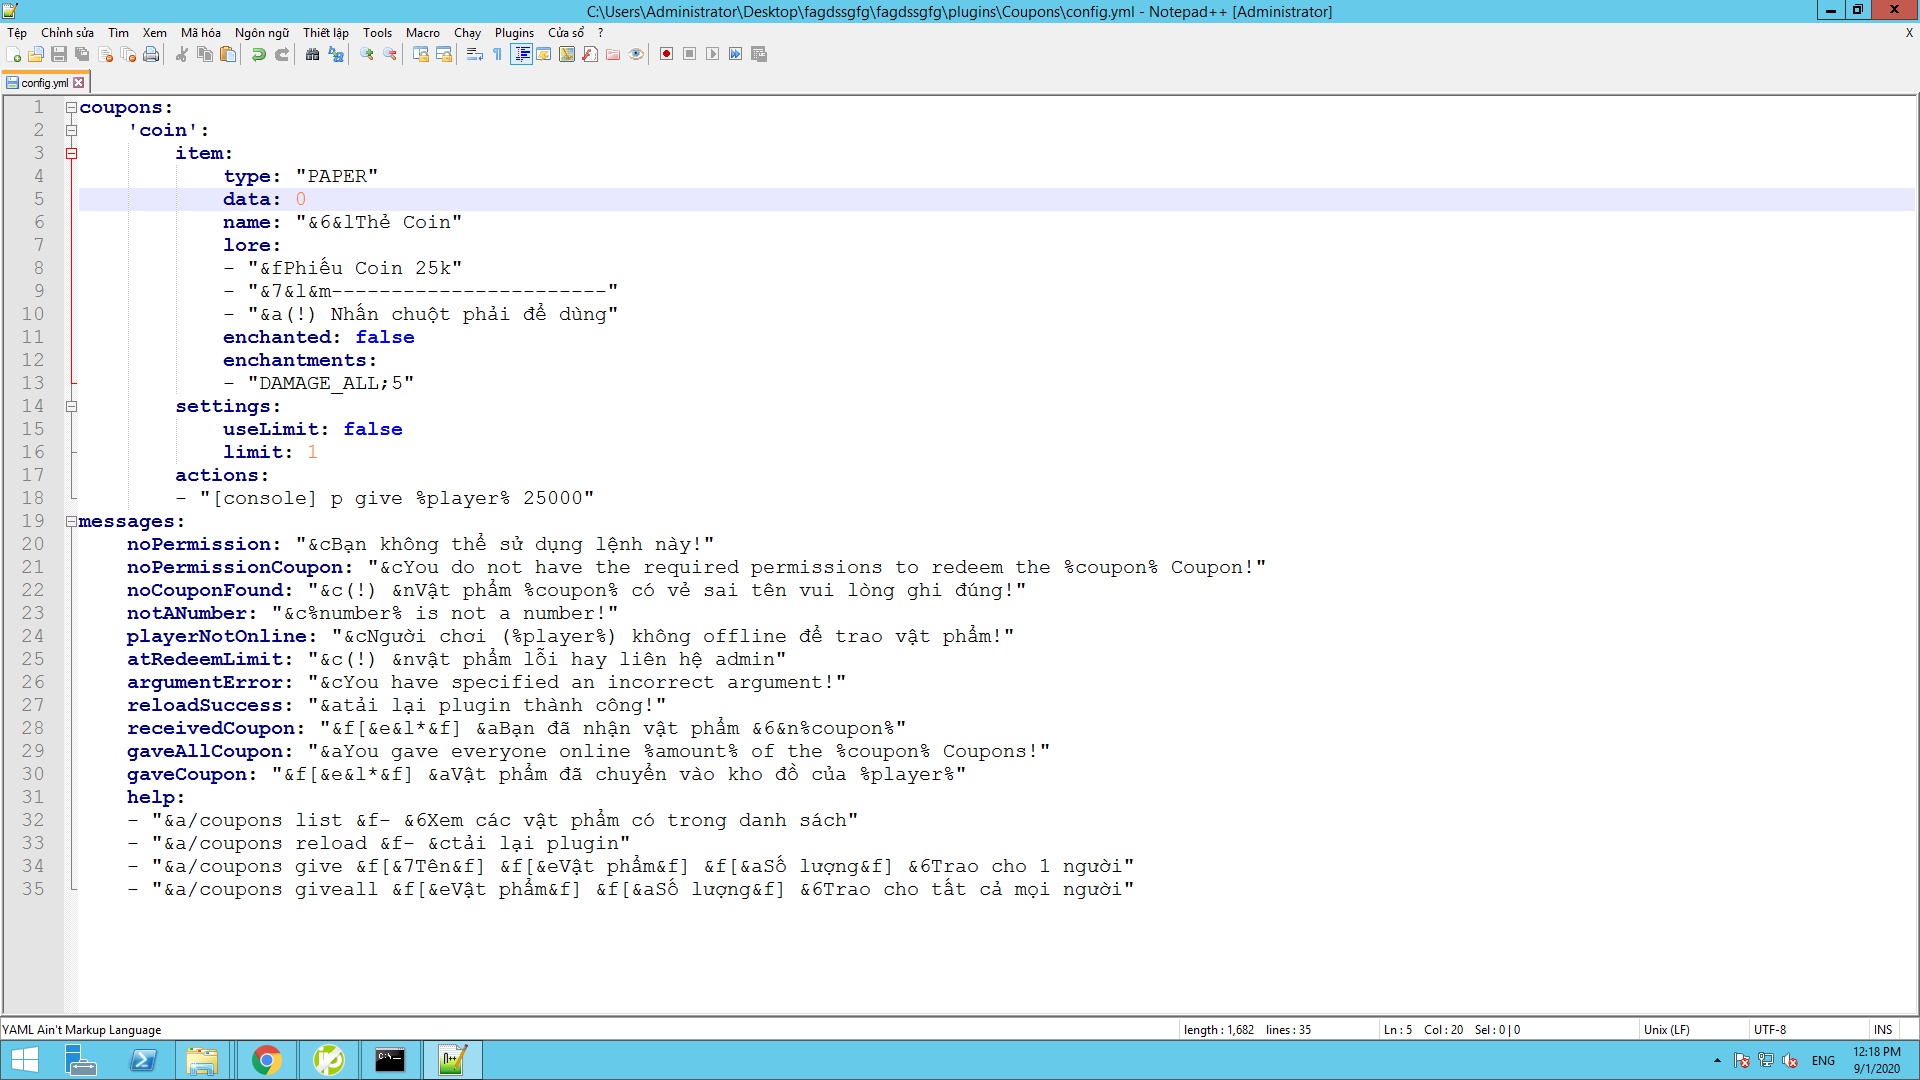1920x1080 pixels.
Task: Click the Save file toolbar icon
Action: (x=59, y=54)
